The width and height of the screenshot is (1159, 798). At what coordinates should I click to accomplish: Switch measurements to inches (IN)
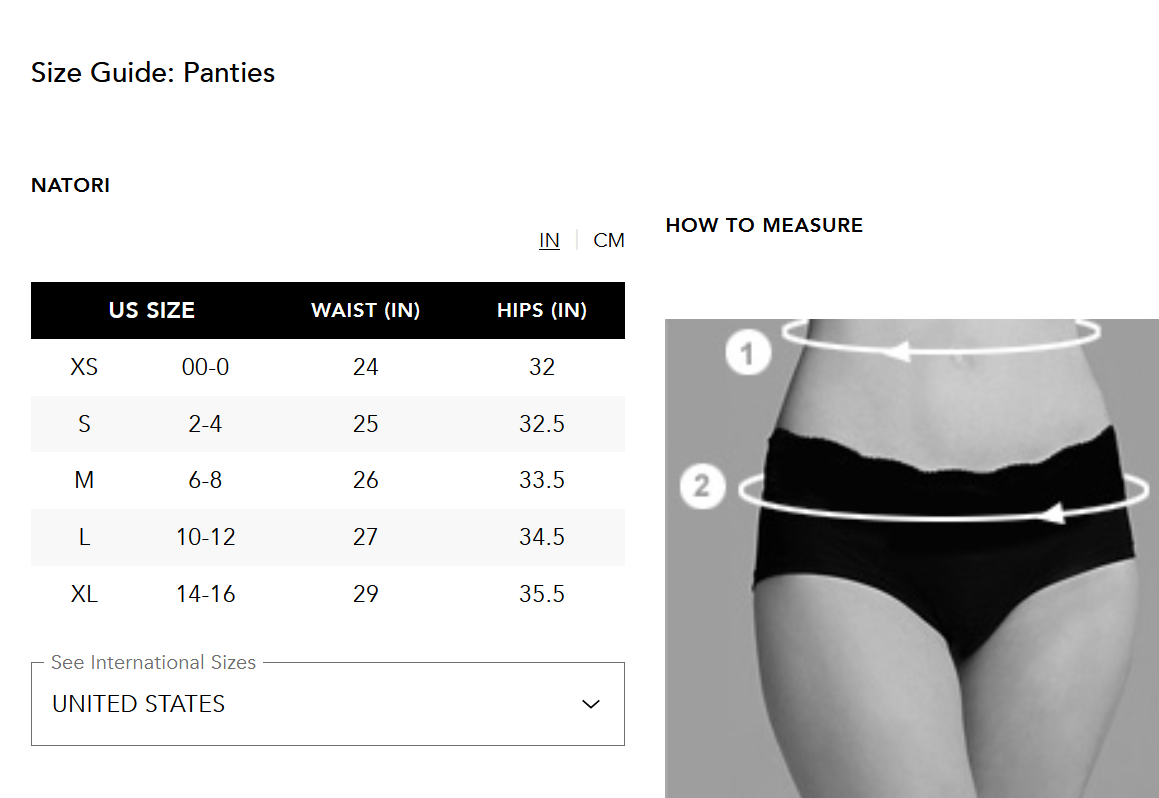(549, 241)
